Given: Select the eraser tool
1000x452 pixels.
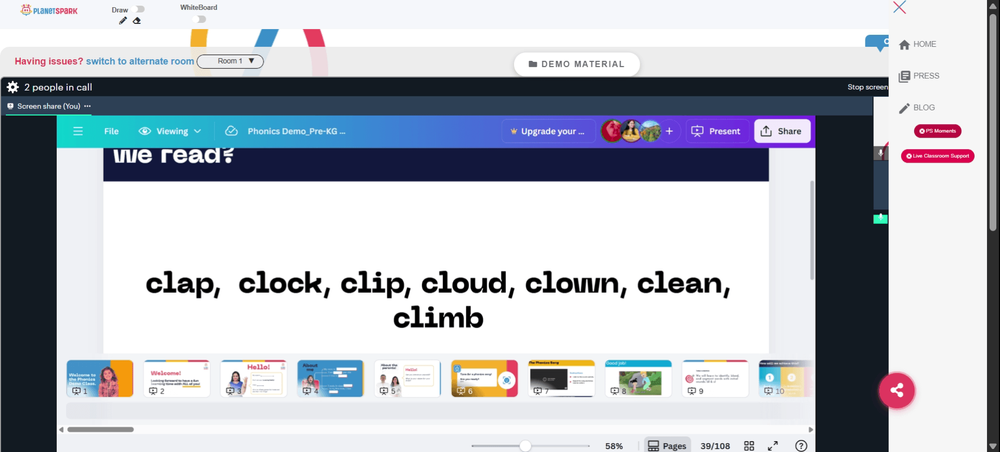Looking at the screenshot, I should pos(136,20).
